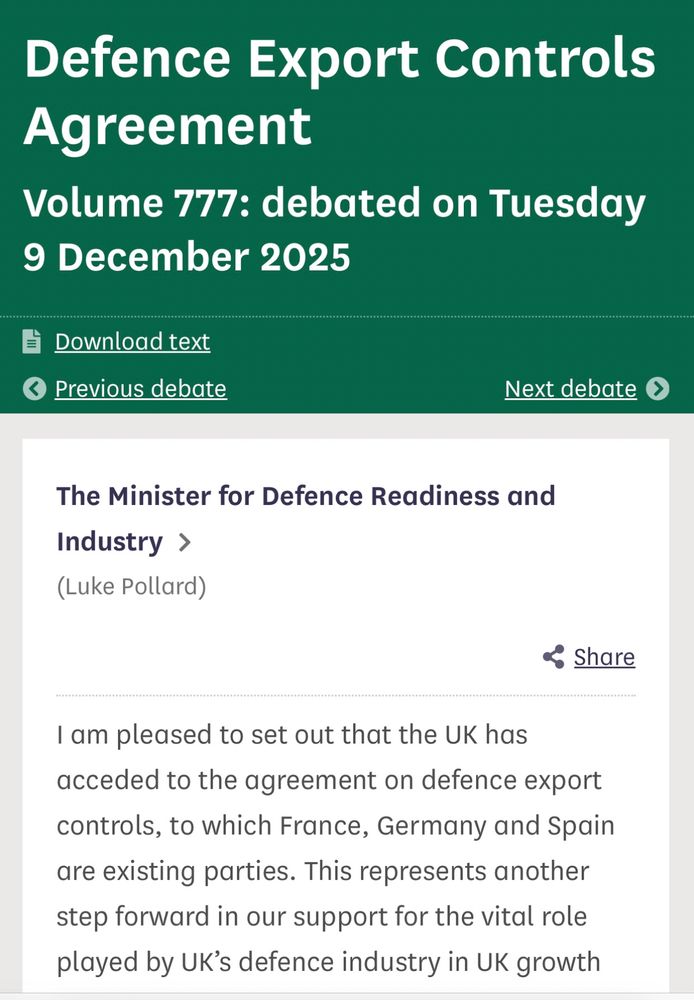Screen dimensions: 694x1000
Task: Open The Minister for Defence Readiness heading
Action: (x=305, y=496)
